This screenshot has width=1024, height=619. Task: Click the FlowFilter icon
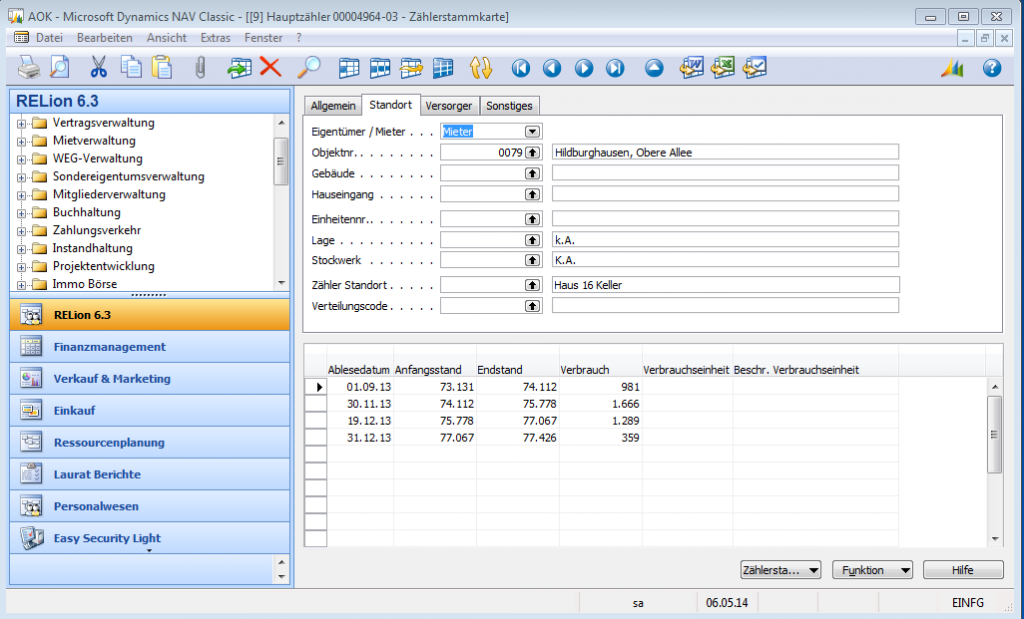coord(411,68)
